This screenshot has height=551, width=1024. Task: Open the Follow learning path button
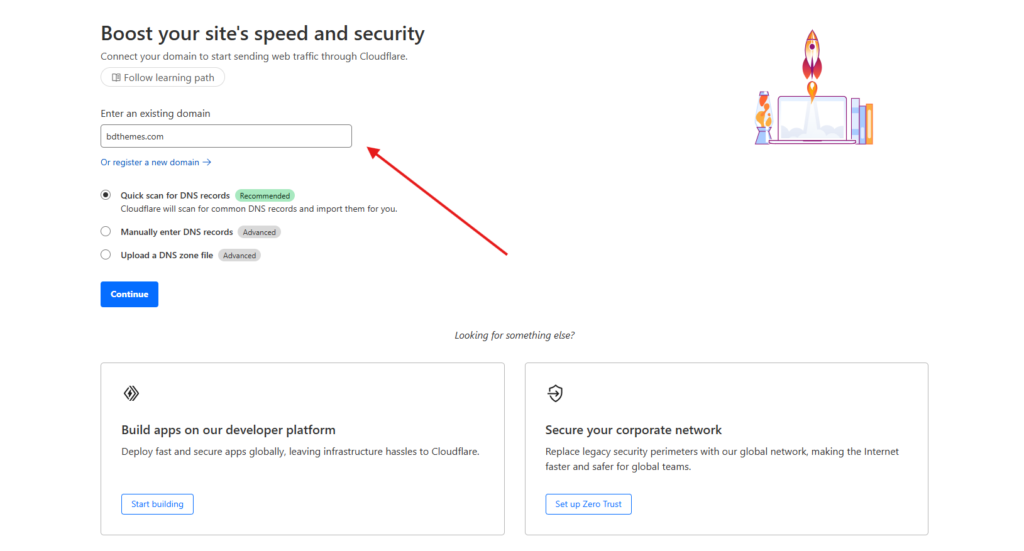click(163, 78)
